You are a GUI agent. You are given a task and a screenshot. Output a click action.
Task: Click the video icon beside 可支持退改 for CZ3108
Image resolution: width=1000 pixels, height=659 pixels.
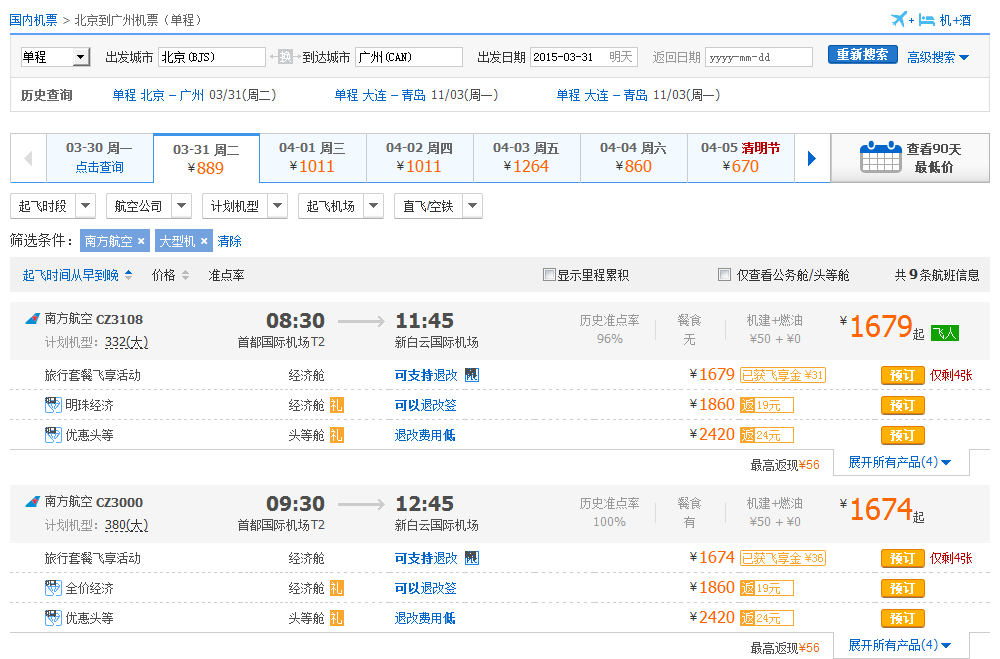[470, 375]
